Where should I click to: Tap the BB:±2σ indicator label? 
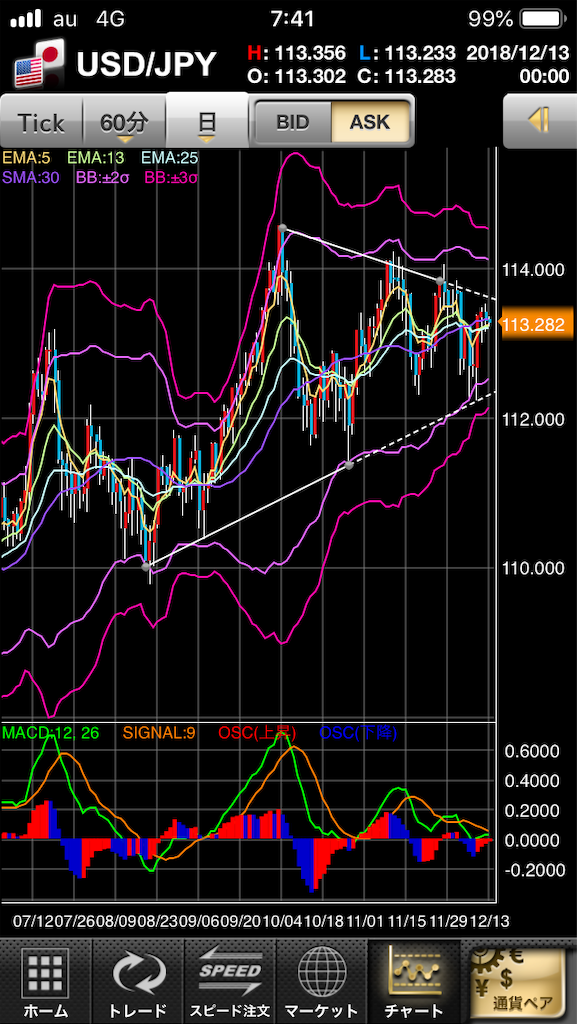[102, 177]
